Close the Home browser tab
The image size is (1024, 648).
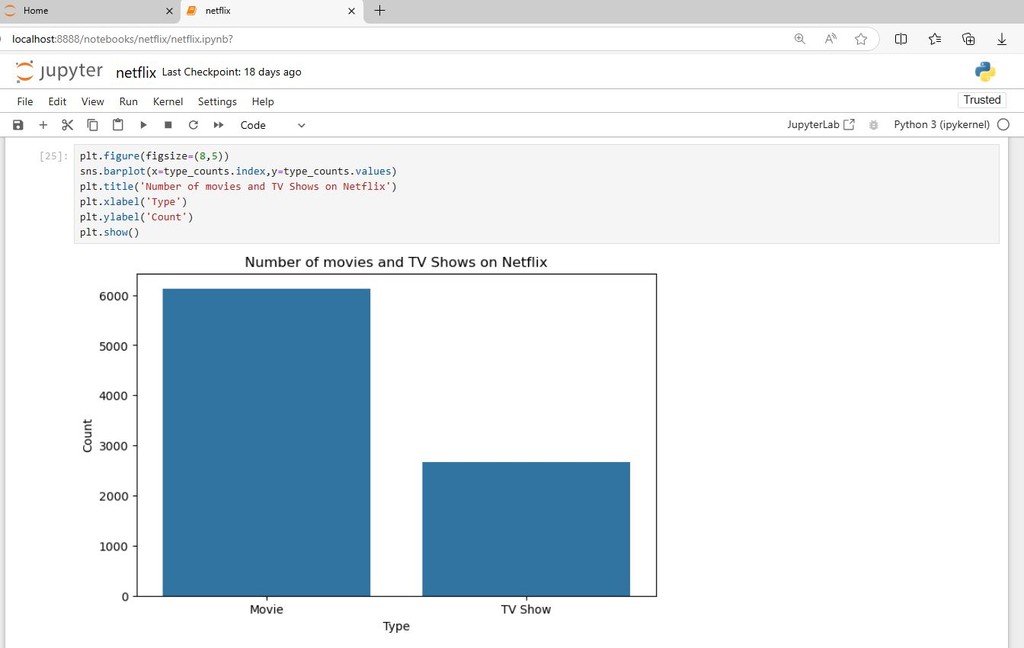[x=169, y=11]
